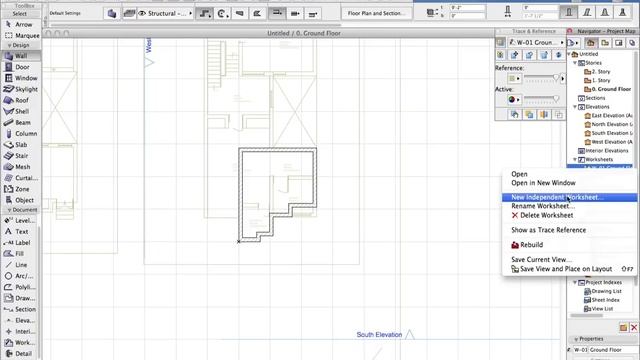Viewport: 640px width, 360px height.
Task: Select the Label tool
Action: click(20, 242)
